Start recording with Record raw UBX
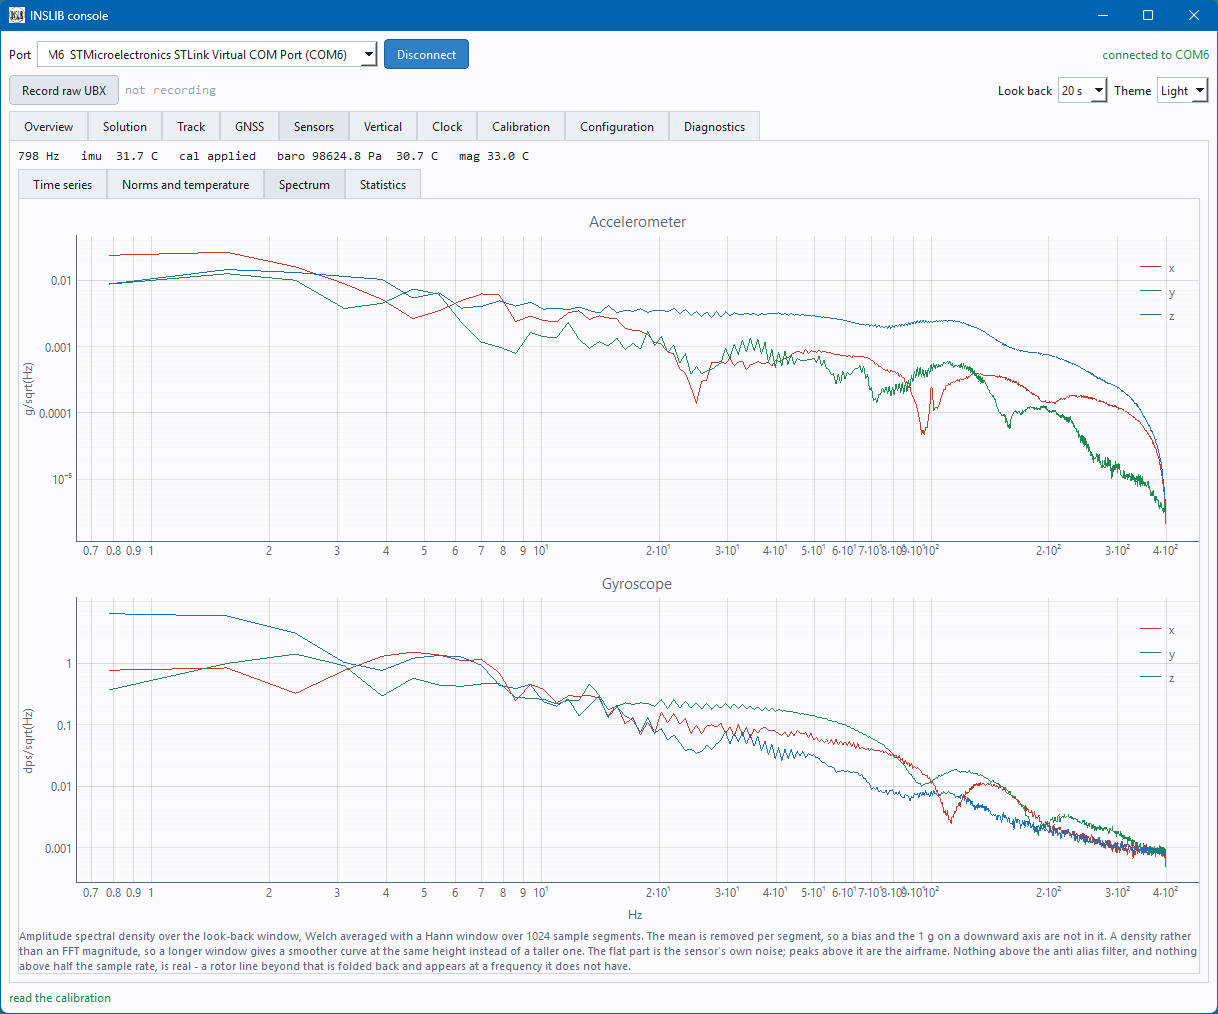The image size is (1218, 1014). [64, 90]
